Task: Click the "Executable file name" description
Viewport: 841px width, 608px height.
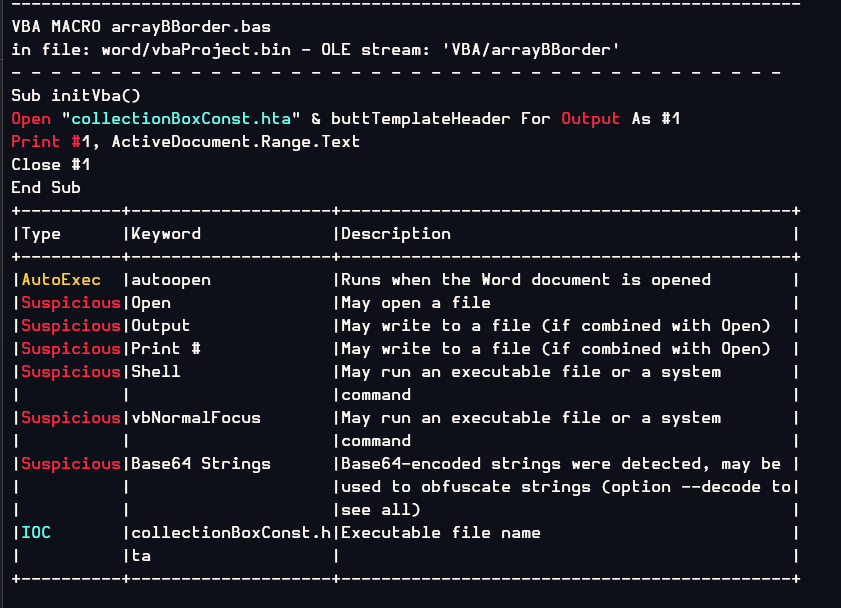Action: tap(441, 533)
